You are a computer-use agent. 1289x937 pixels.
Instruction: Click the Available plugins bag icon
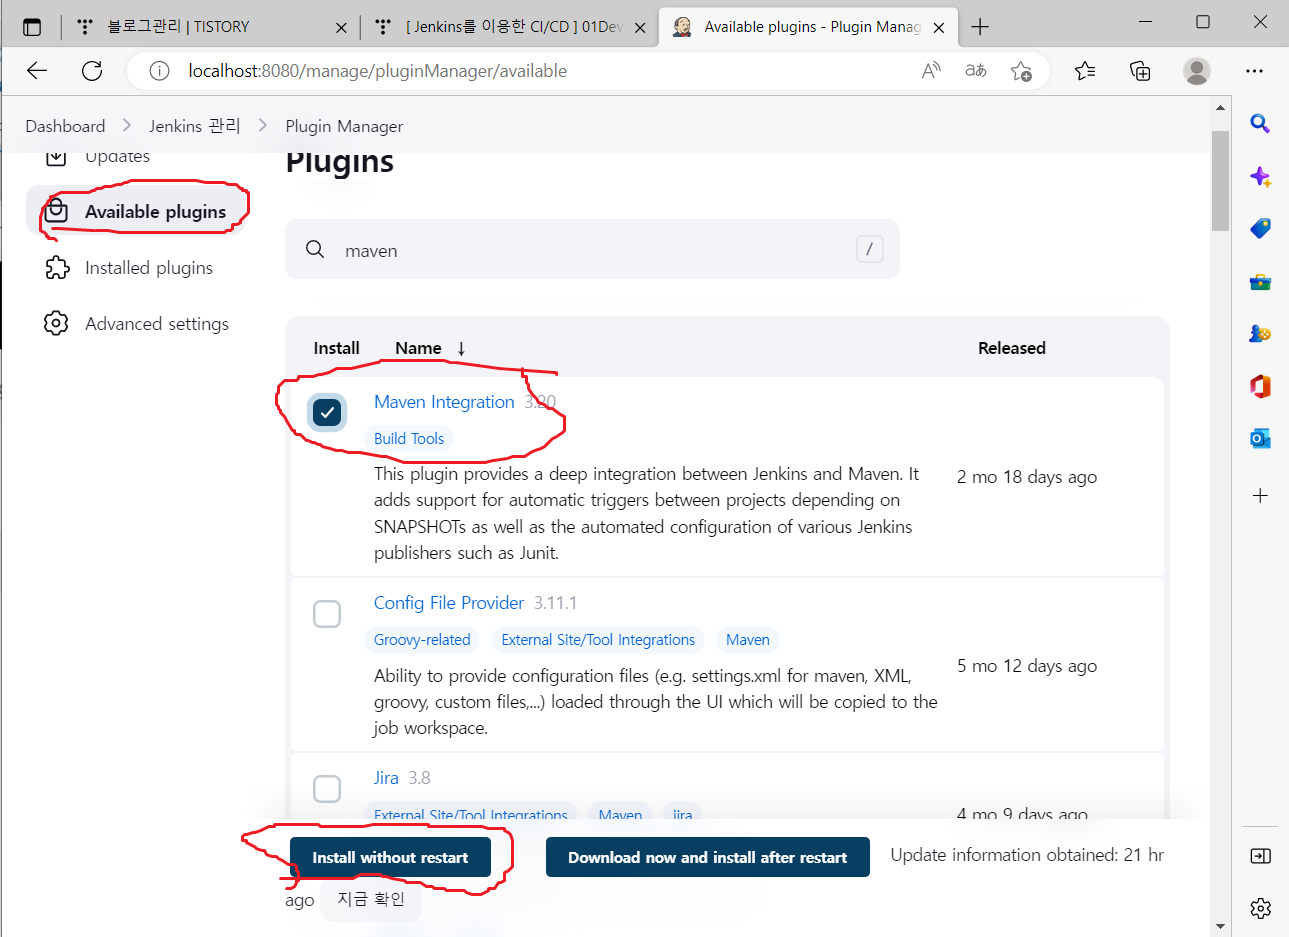[x=57, y=211]
